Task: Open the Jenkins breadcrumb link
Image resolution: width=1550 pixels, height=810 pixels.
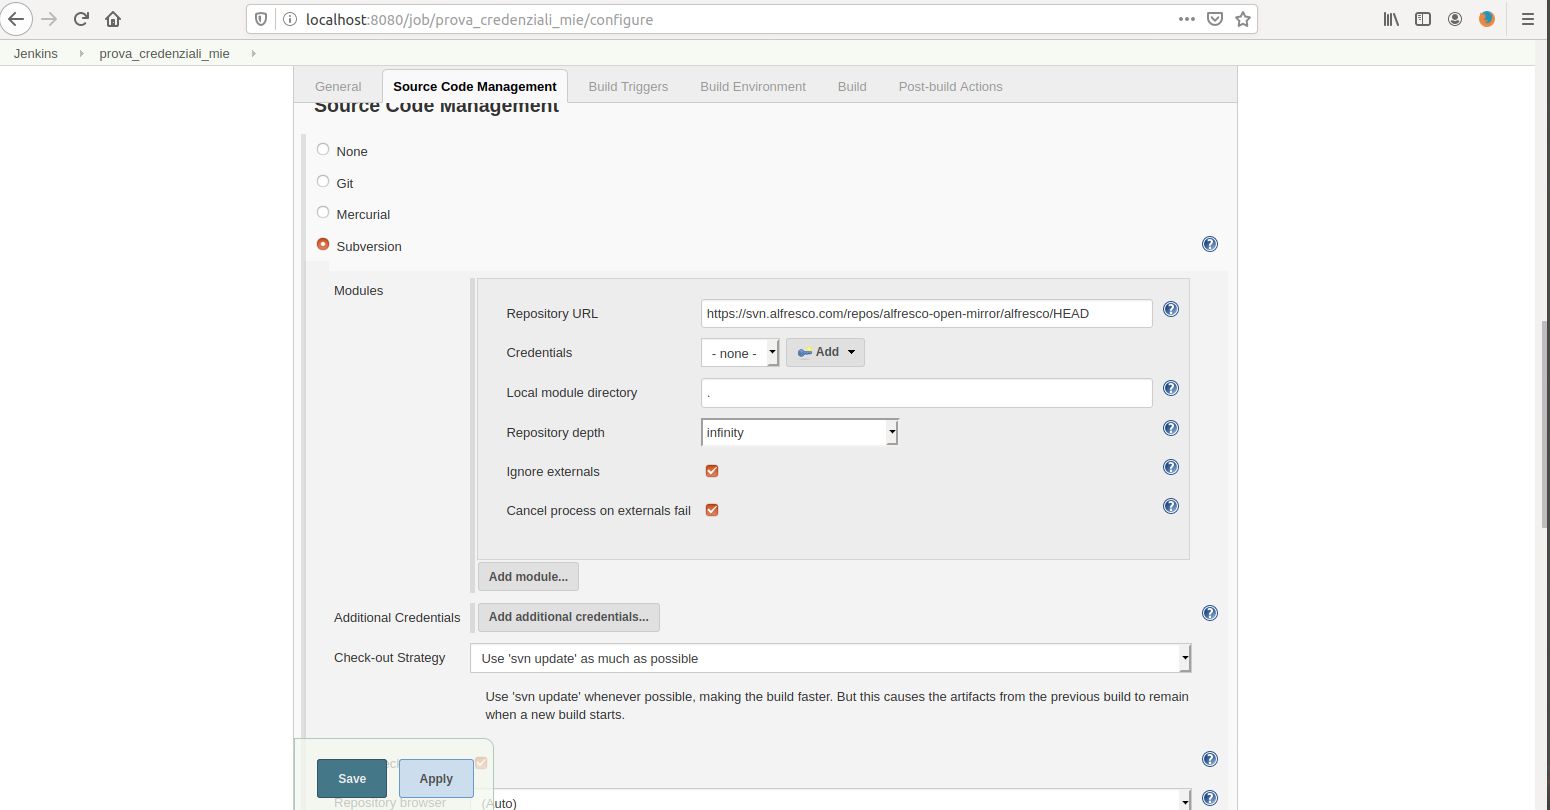Action: pos(36,53)
